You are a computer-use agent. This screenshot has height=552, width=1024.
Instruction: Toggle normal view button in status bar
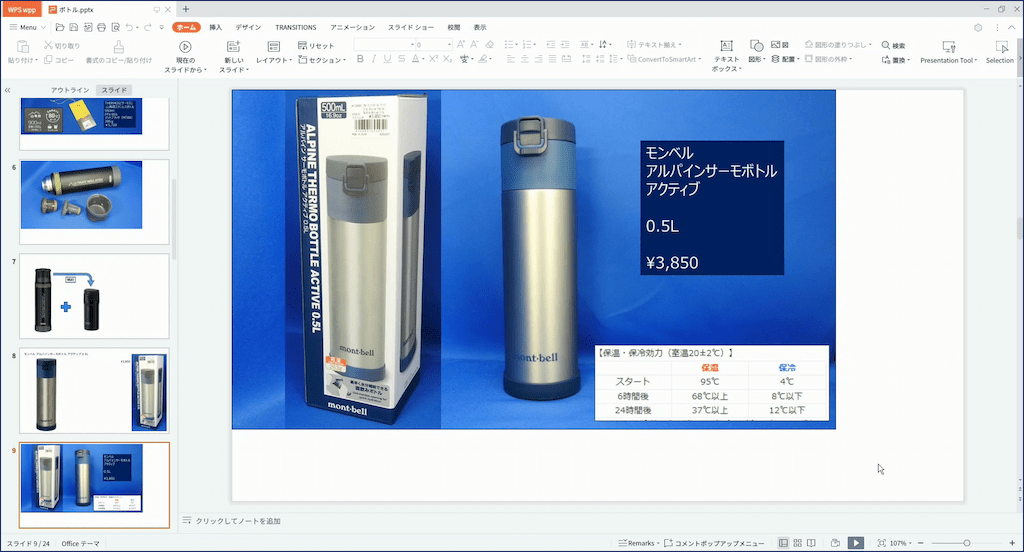[x=783, y=543]
